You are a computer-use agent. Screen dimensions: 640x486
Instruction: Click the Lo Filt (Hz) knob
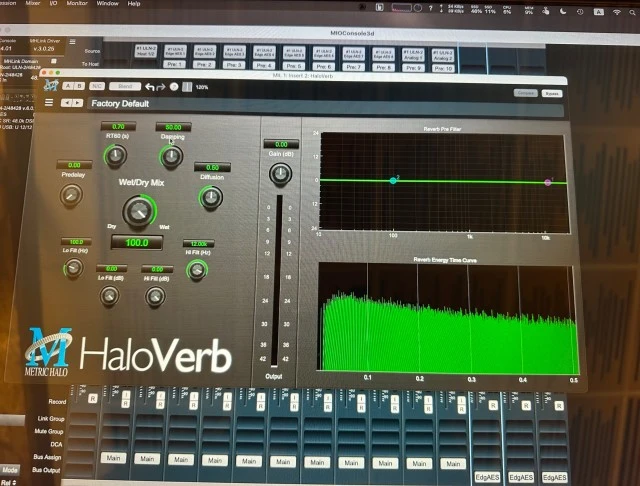74,268
